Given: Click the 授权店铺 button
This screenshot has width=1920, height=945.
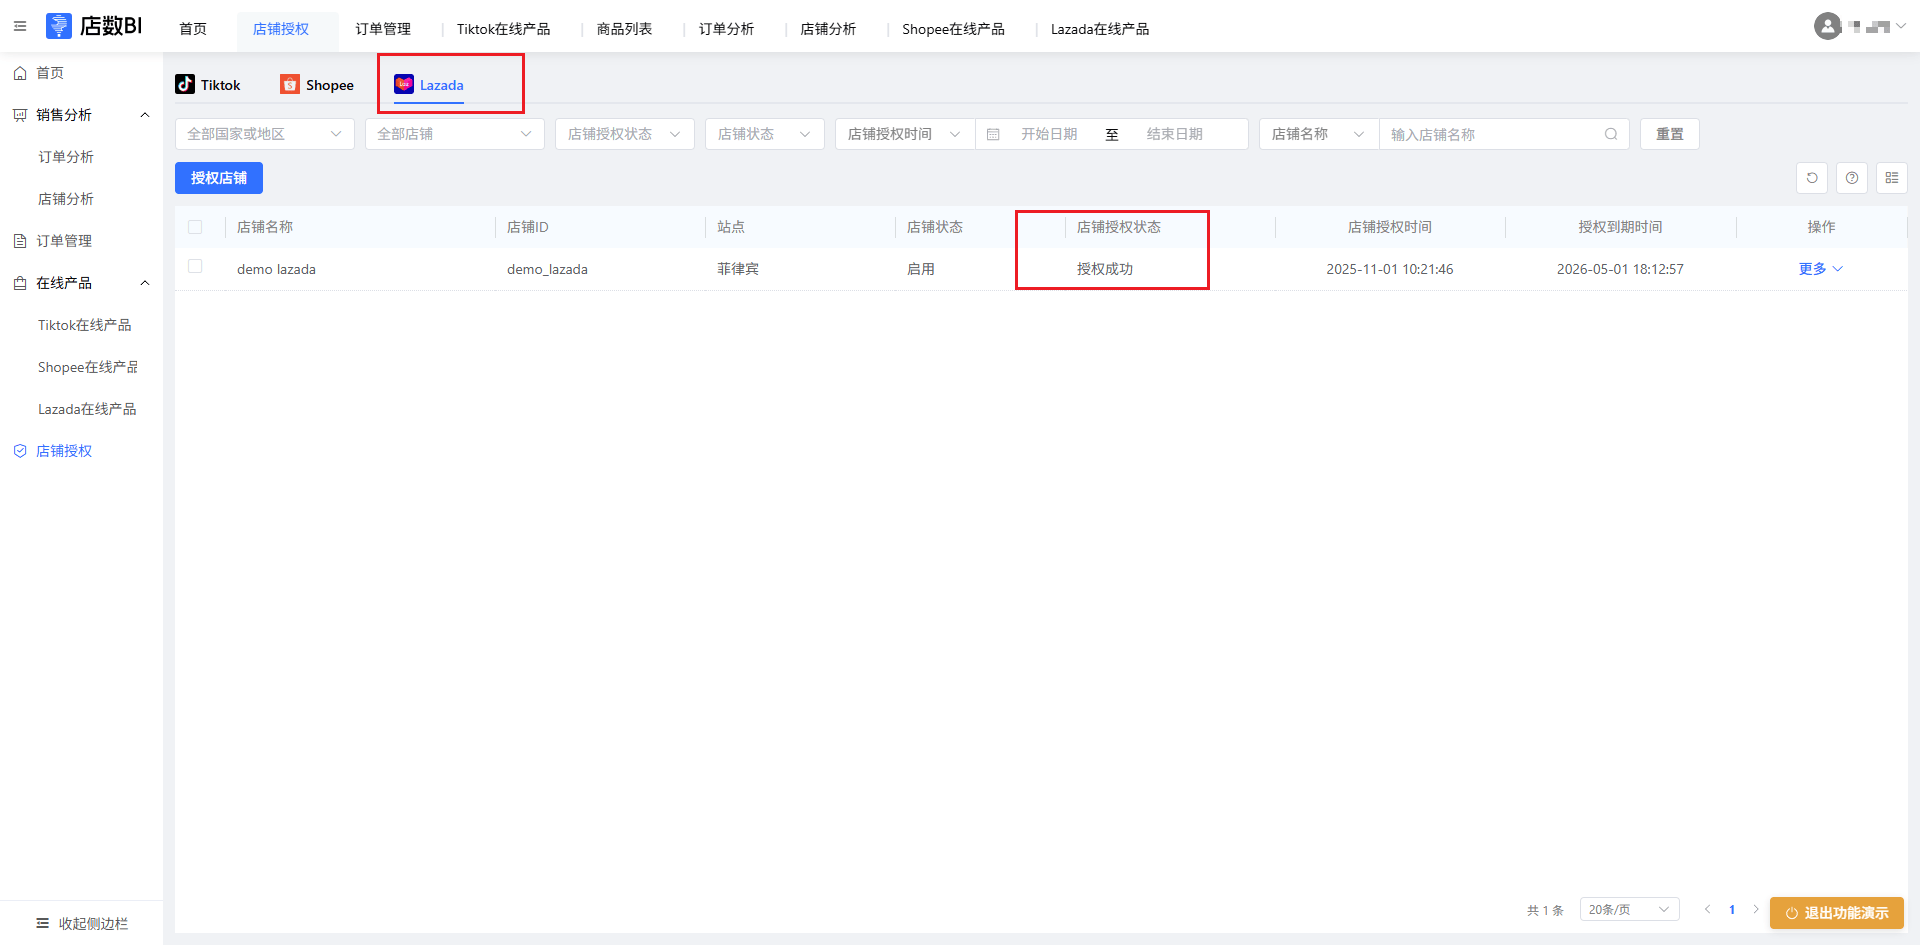Looking at the screenshot, I should click(x=219, y=178).
